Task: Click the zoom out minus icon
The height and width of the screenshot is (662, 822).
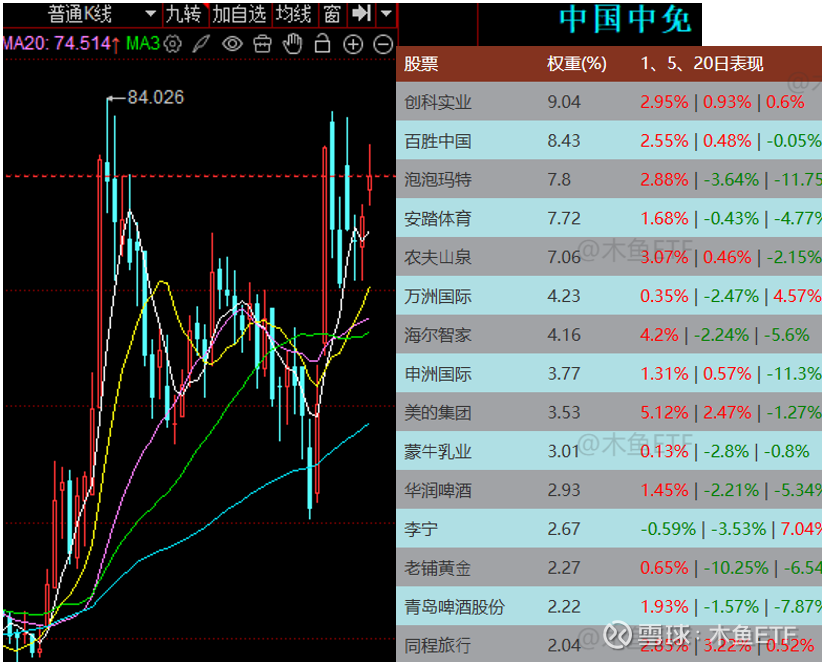Action: [383, 45]
